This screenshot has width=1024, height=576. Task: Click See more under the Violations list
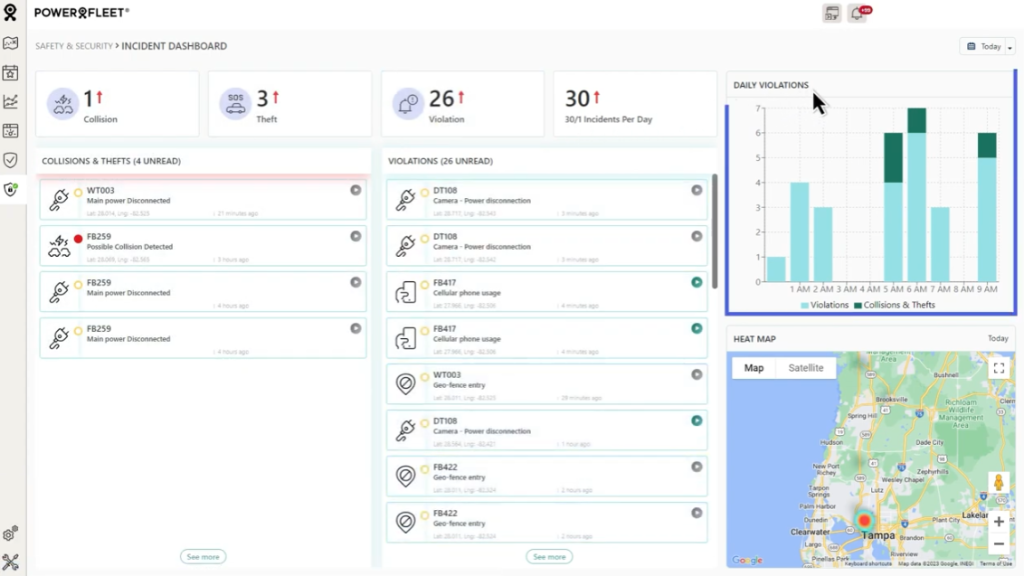(x=548, y=557)
